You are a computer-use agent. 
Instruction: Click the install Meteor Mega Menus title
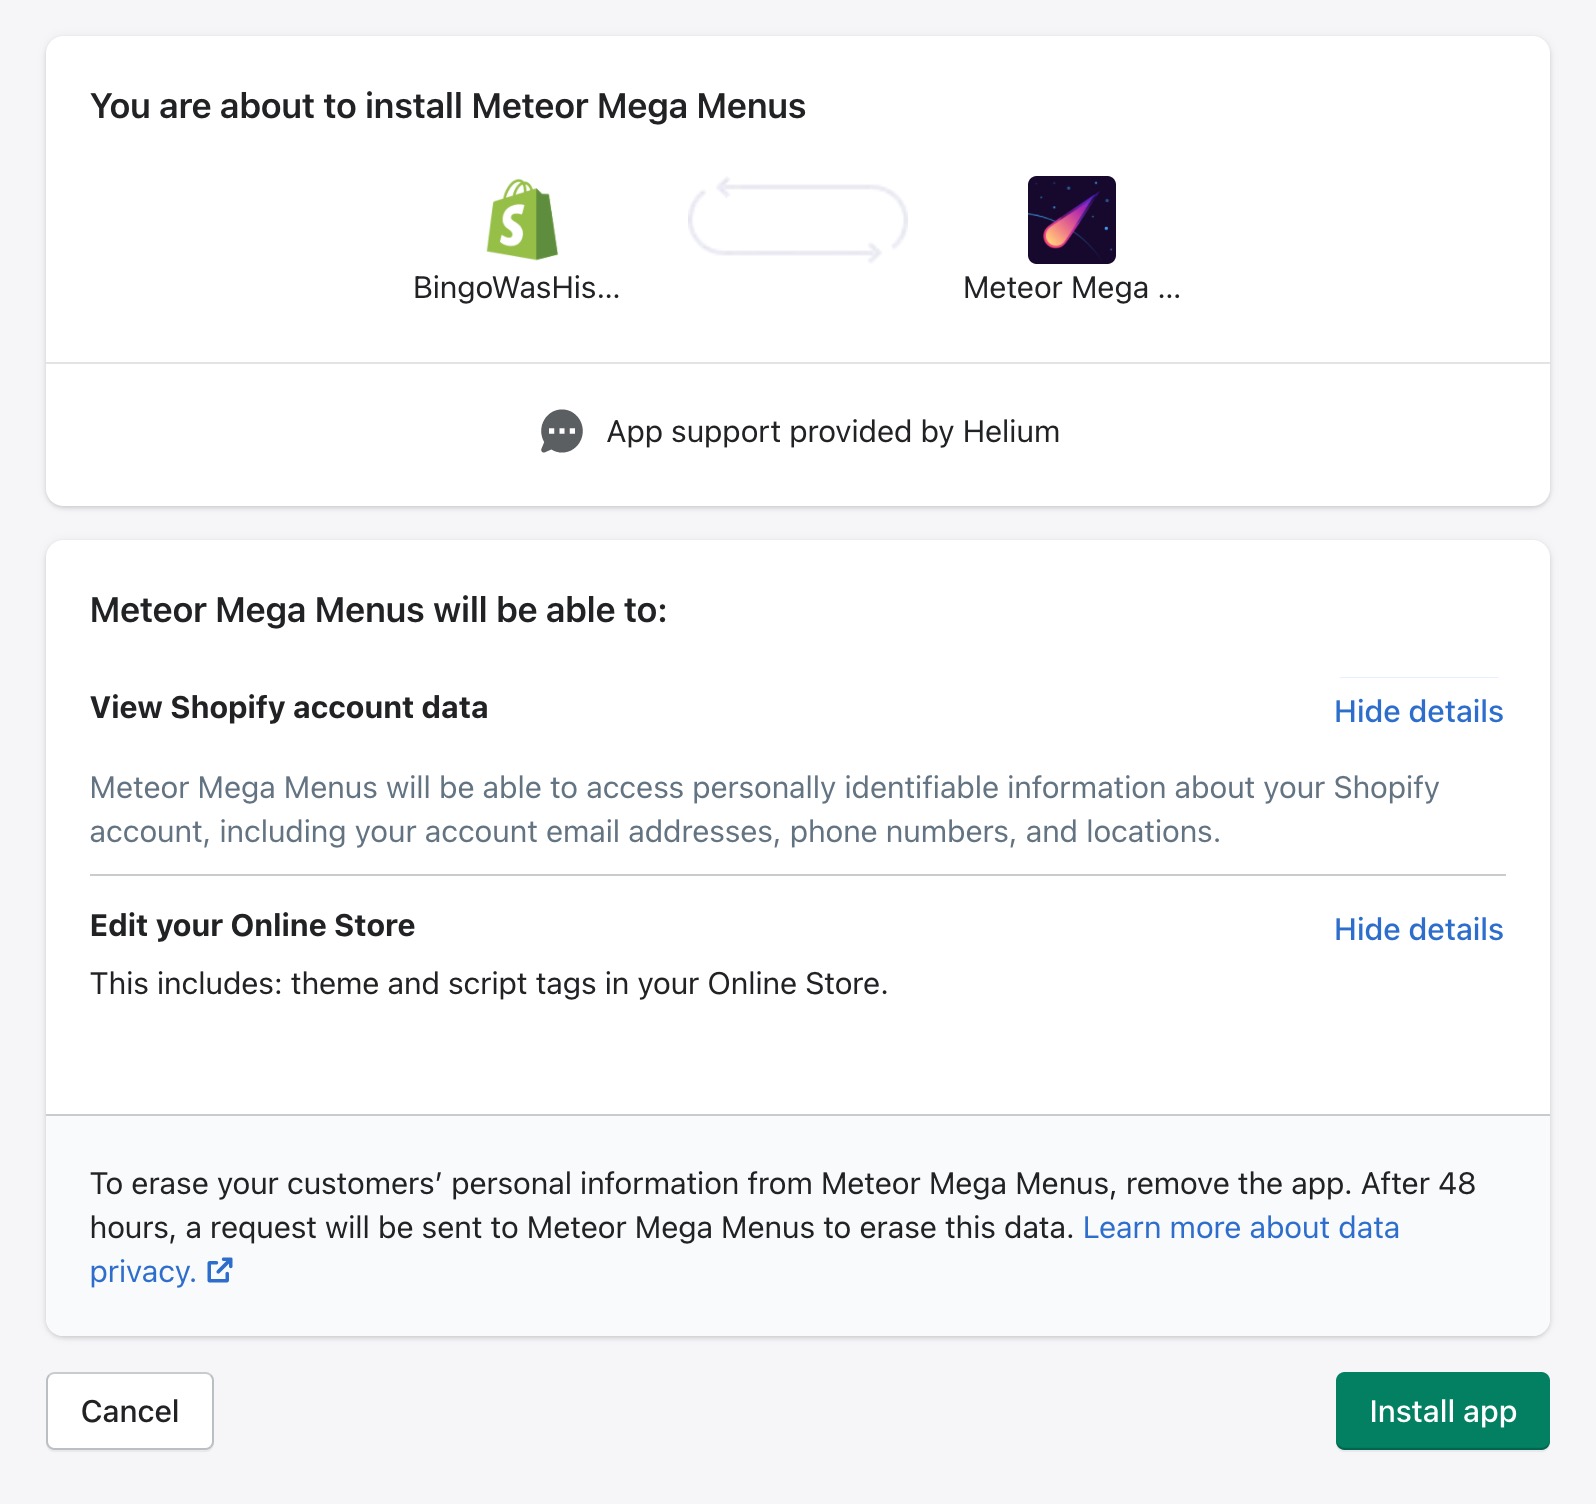448,106
